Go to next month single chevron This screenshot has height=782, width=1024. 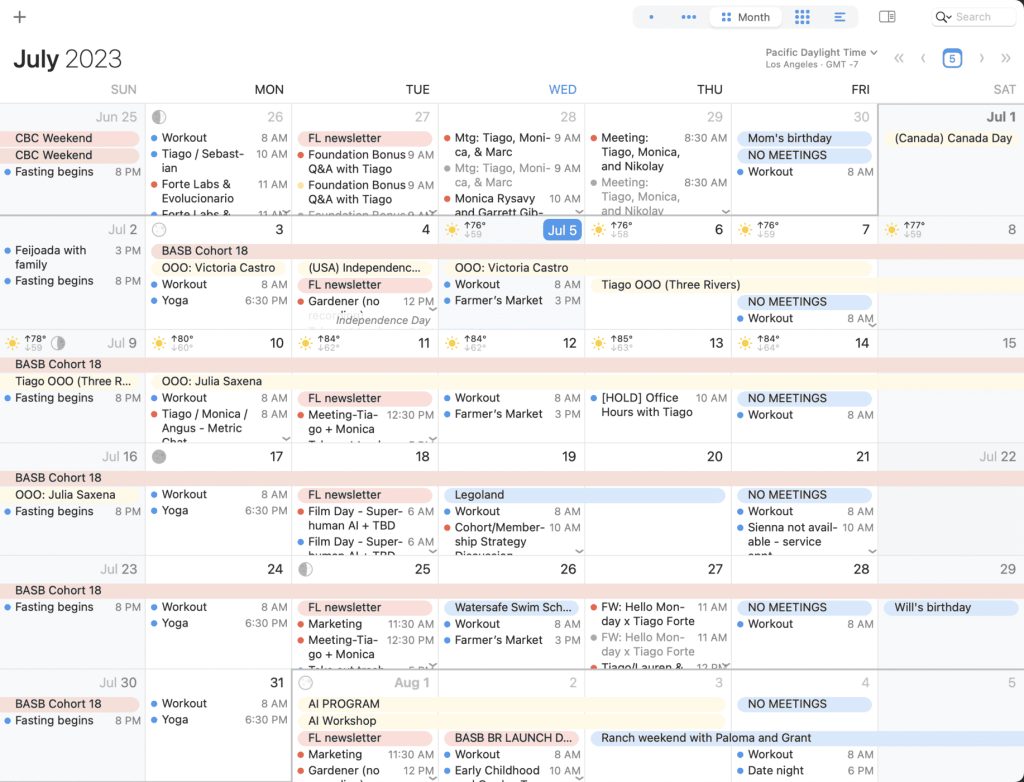click(981, 58)
